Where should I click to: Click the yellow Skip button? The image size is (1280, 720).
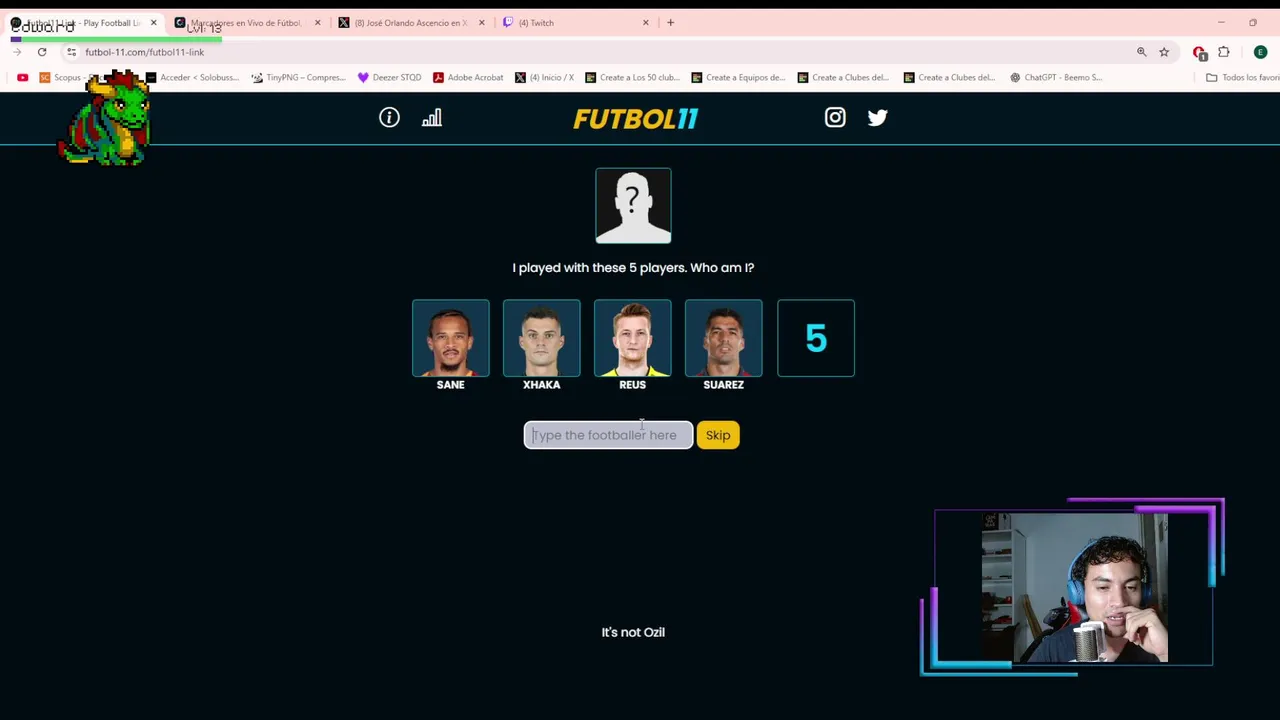pyautogui.click(x=718, y=435)
